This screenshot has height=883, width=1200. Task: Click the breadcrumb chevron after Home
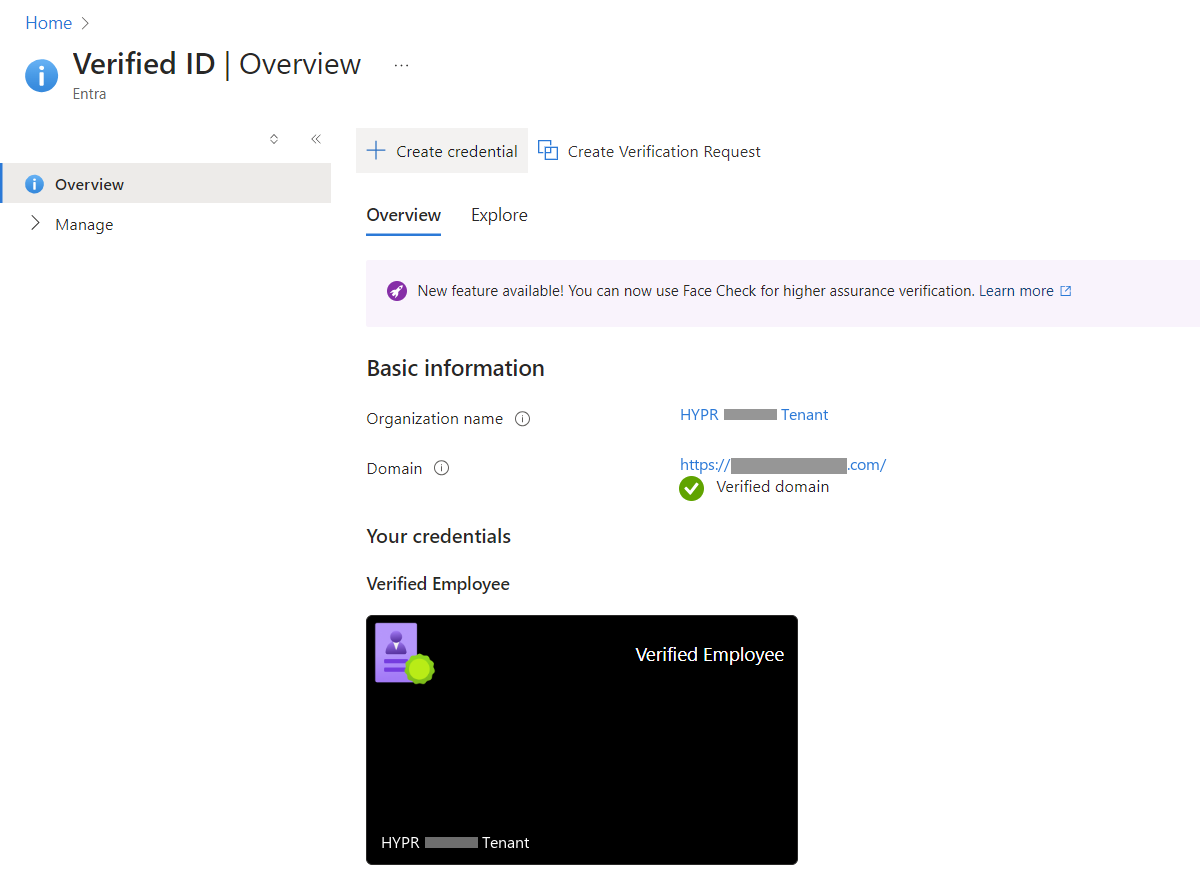[x=85, y=23]
